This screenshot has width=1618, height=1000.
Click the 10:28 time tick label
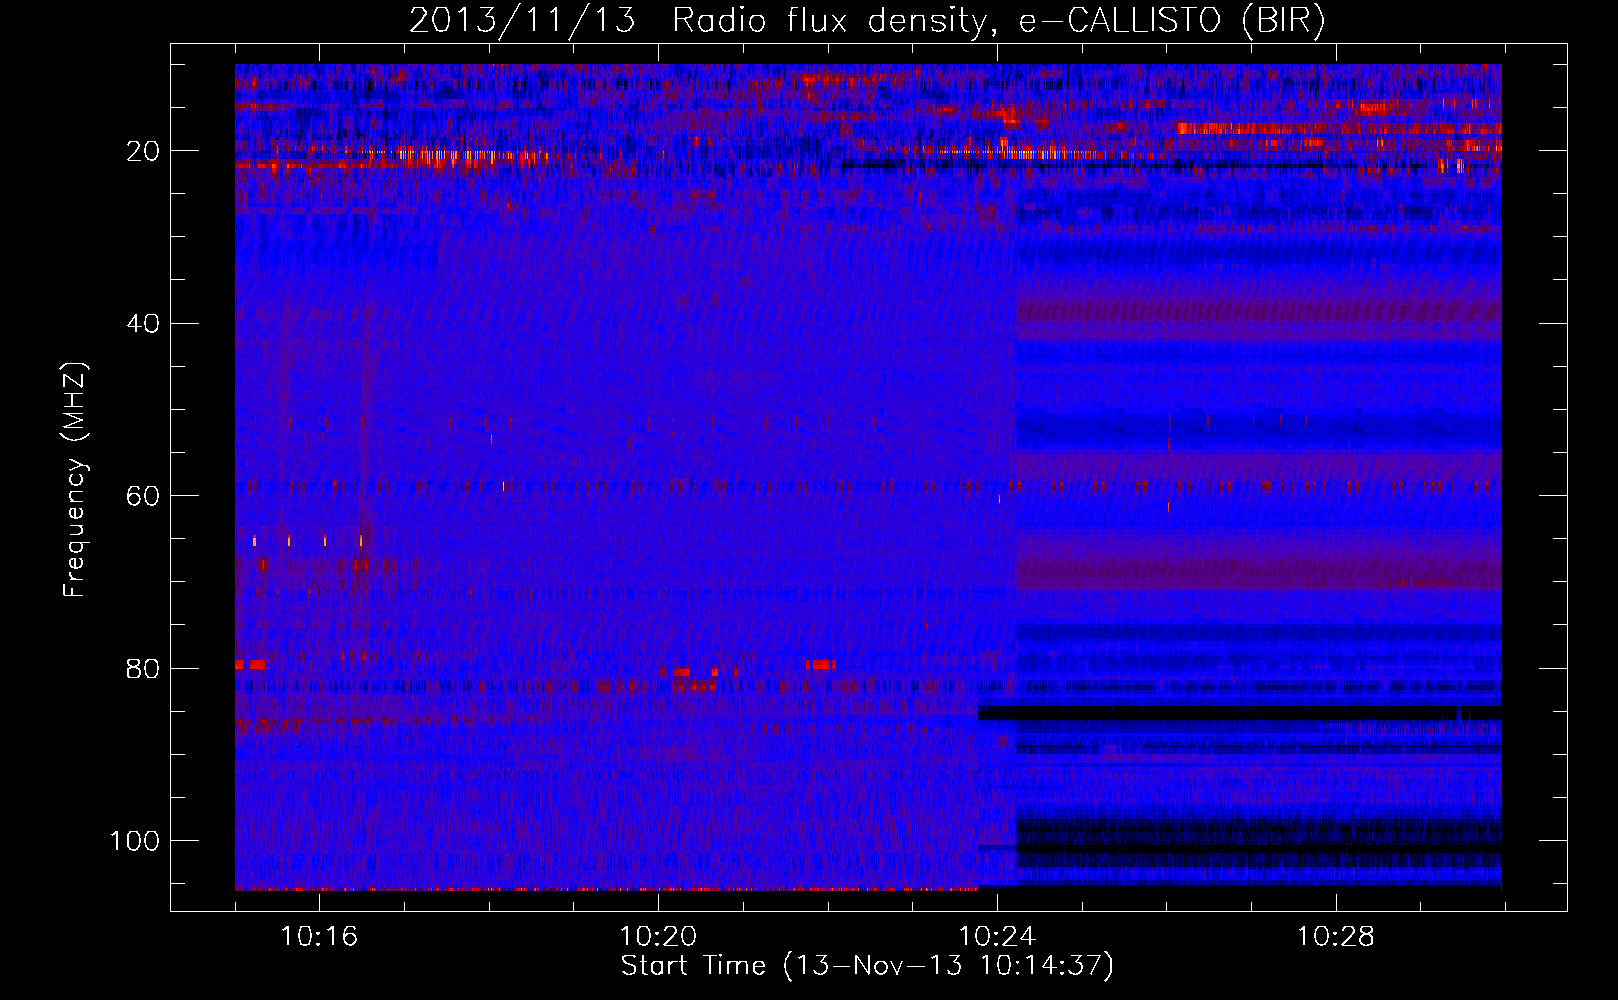[x=1336, y=937]
